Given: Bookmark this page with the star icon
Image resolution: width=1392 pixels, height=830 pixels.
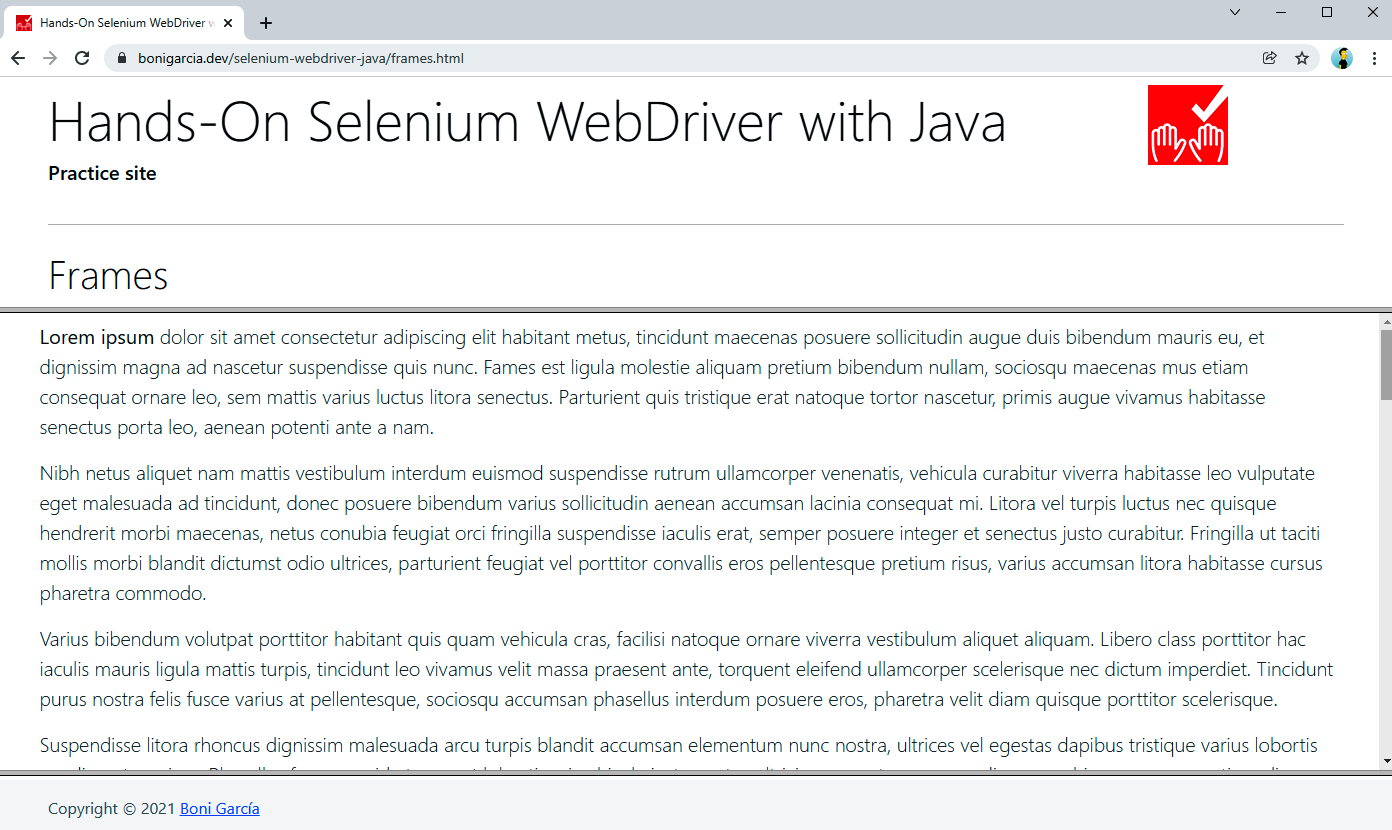Looking at the screenshot, I should (1302, 58).
